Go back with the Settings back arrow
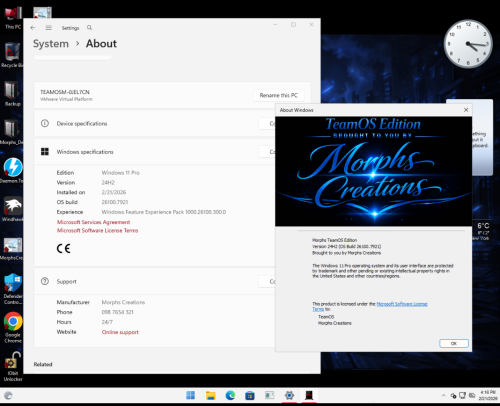The height and width of the screenshot is (406, 500). point(33,28)
